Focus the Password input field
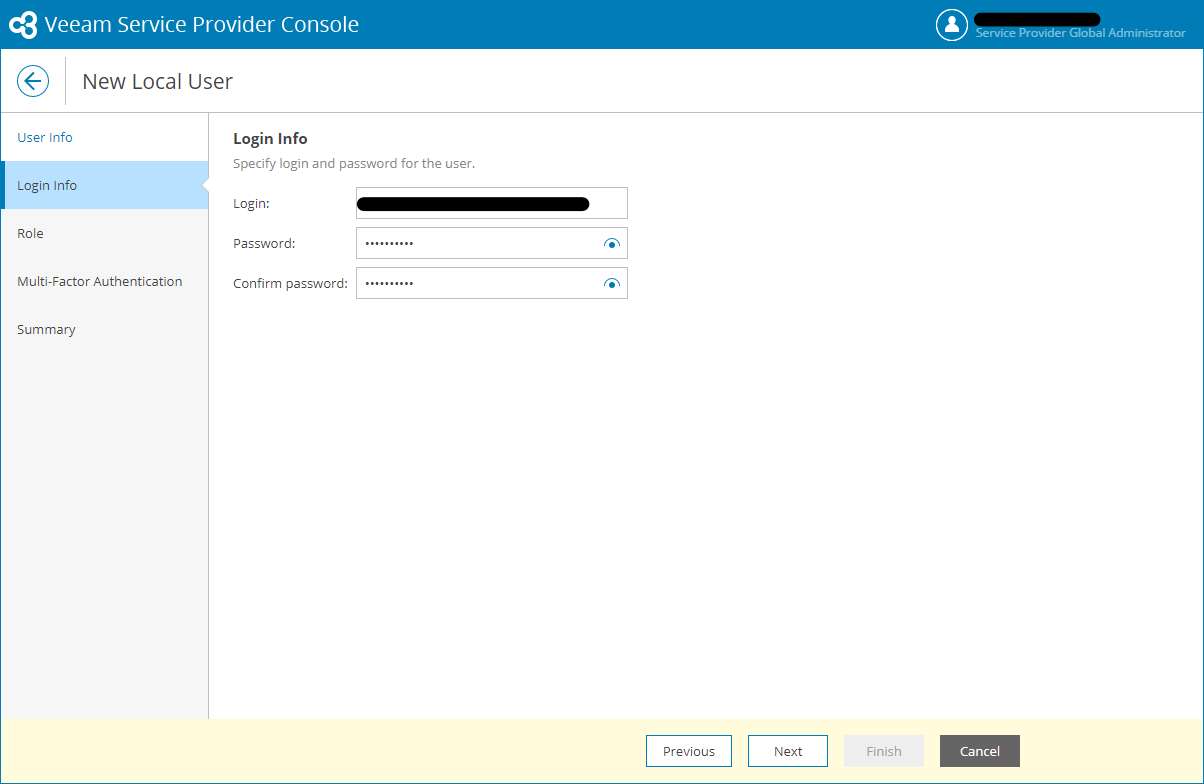 click(x=492, y=243)
